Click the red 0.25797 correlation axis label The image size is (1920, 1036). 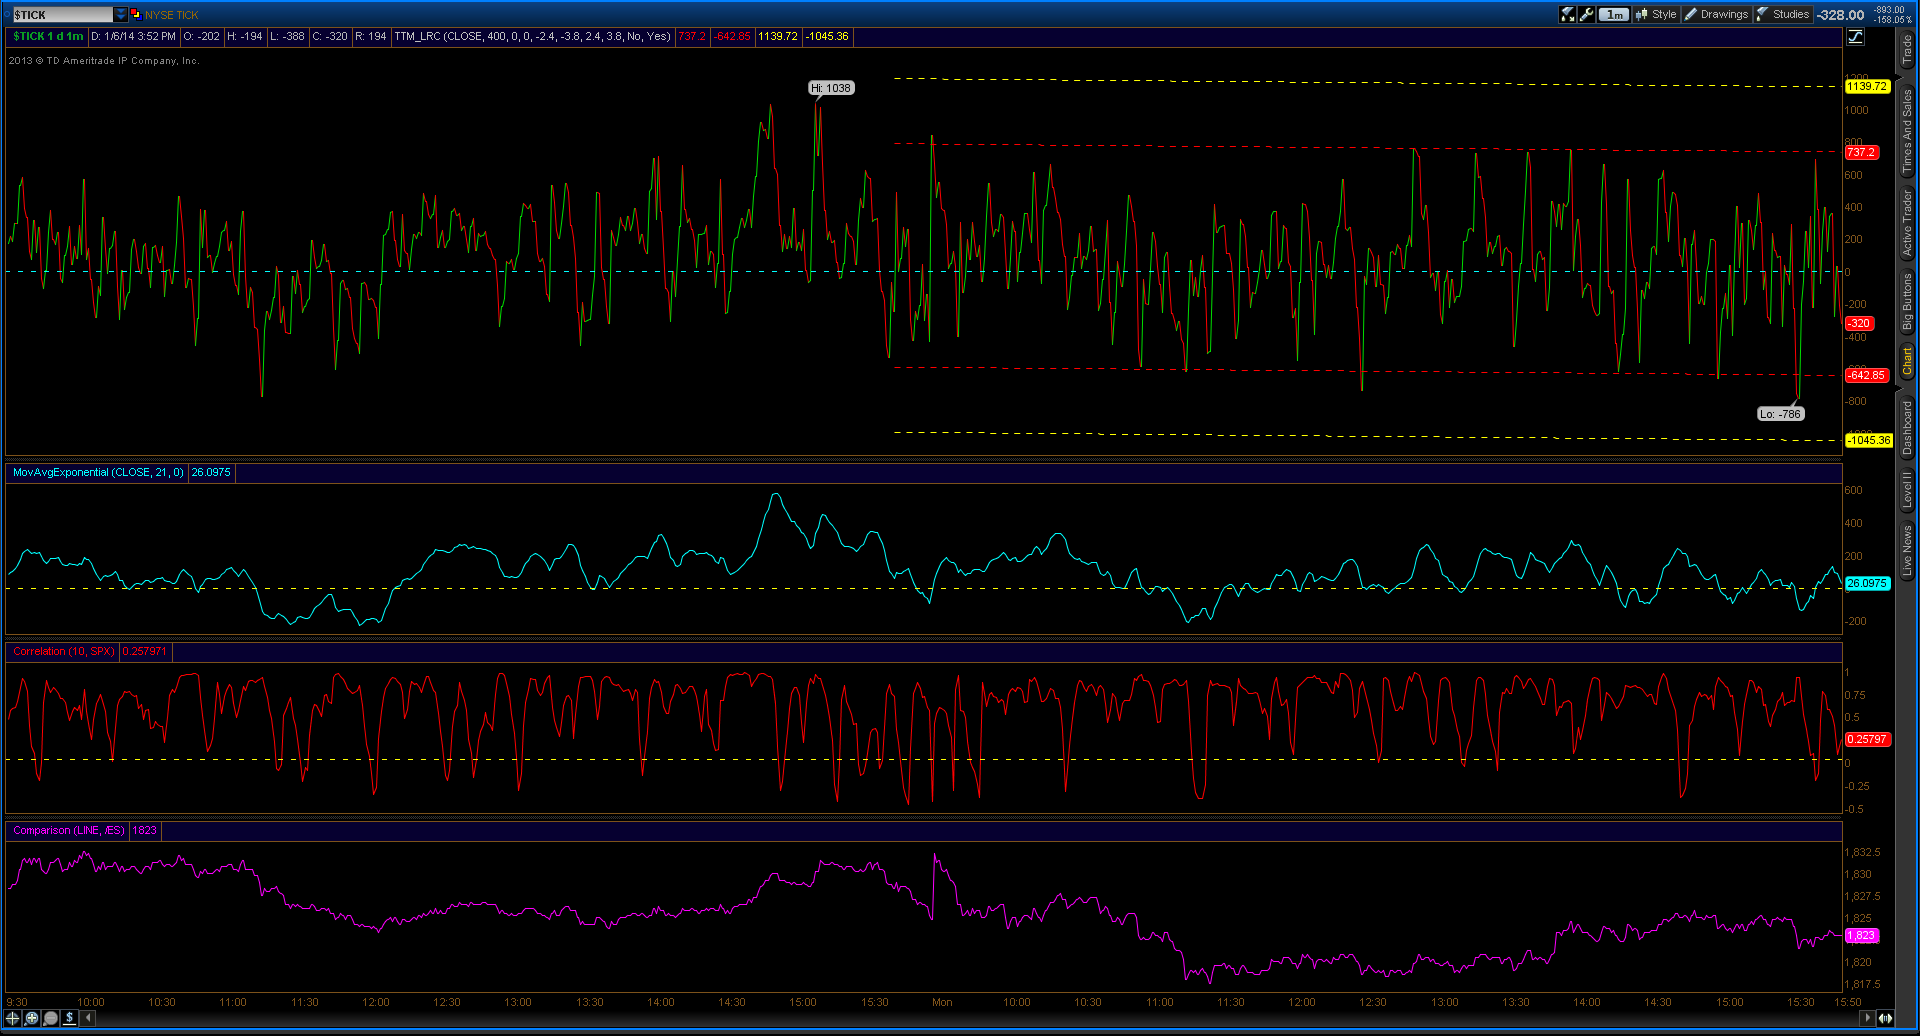(x=1867, y=739)
